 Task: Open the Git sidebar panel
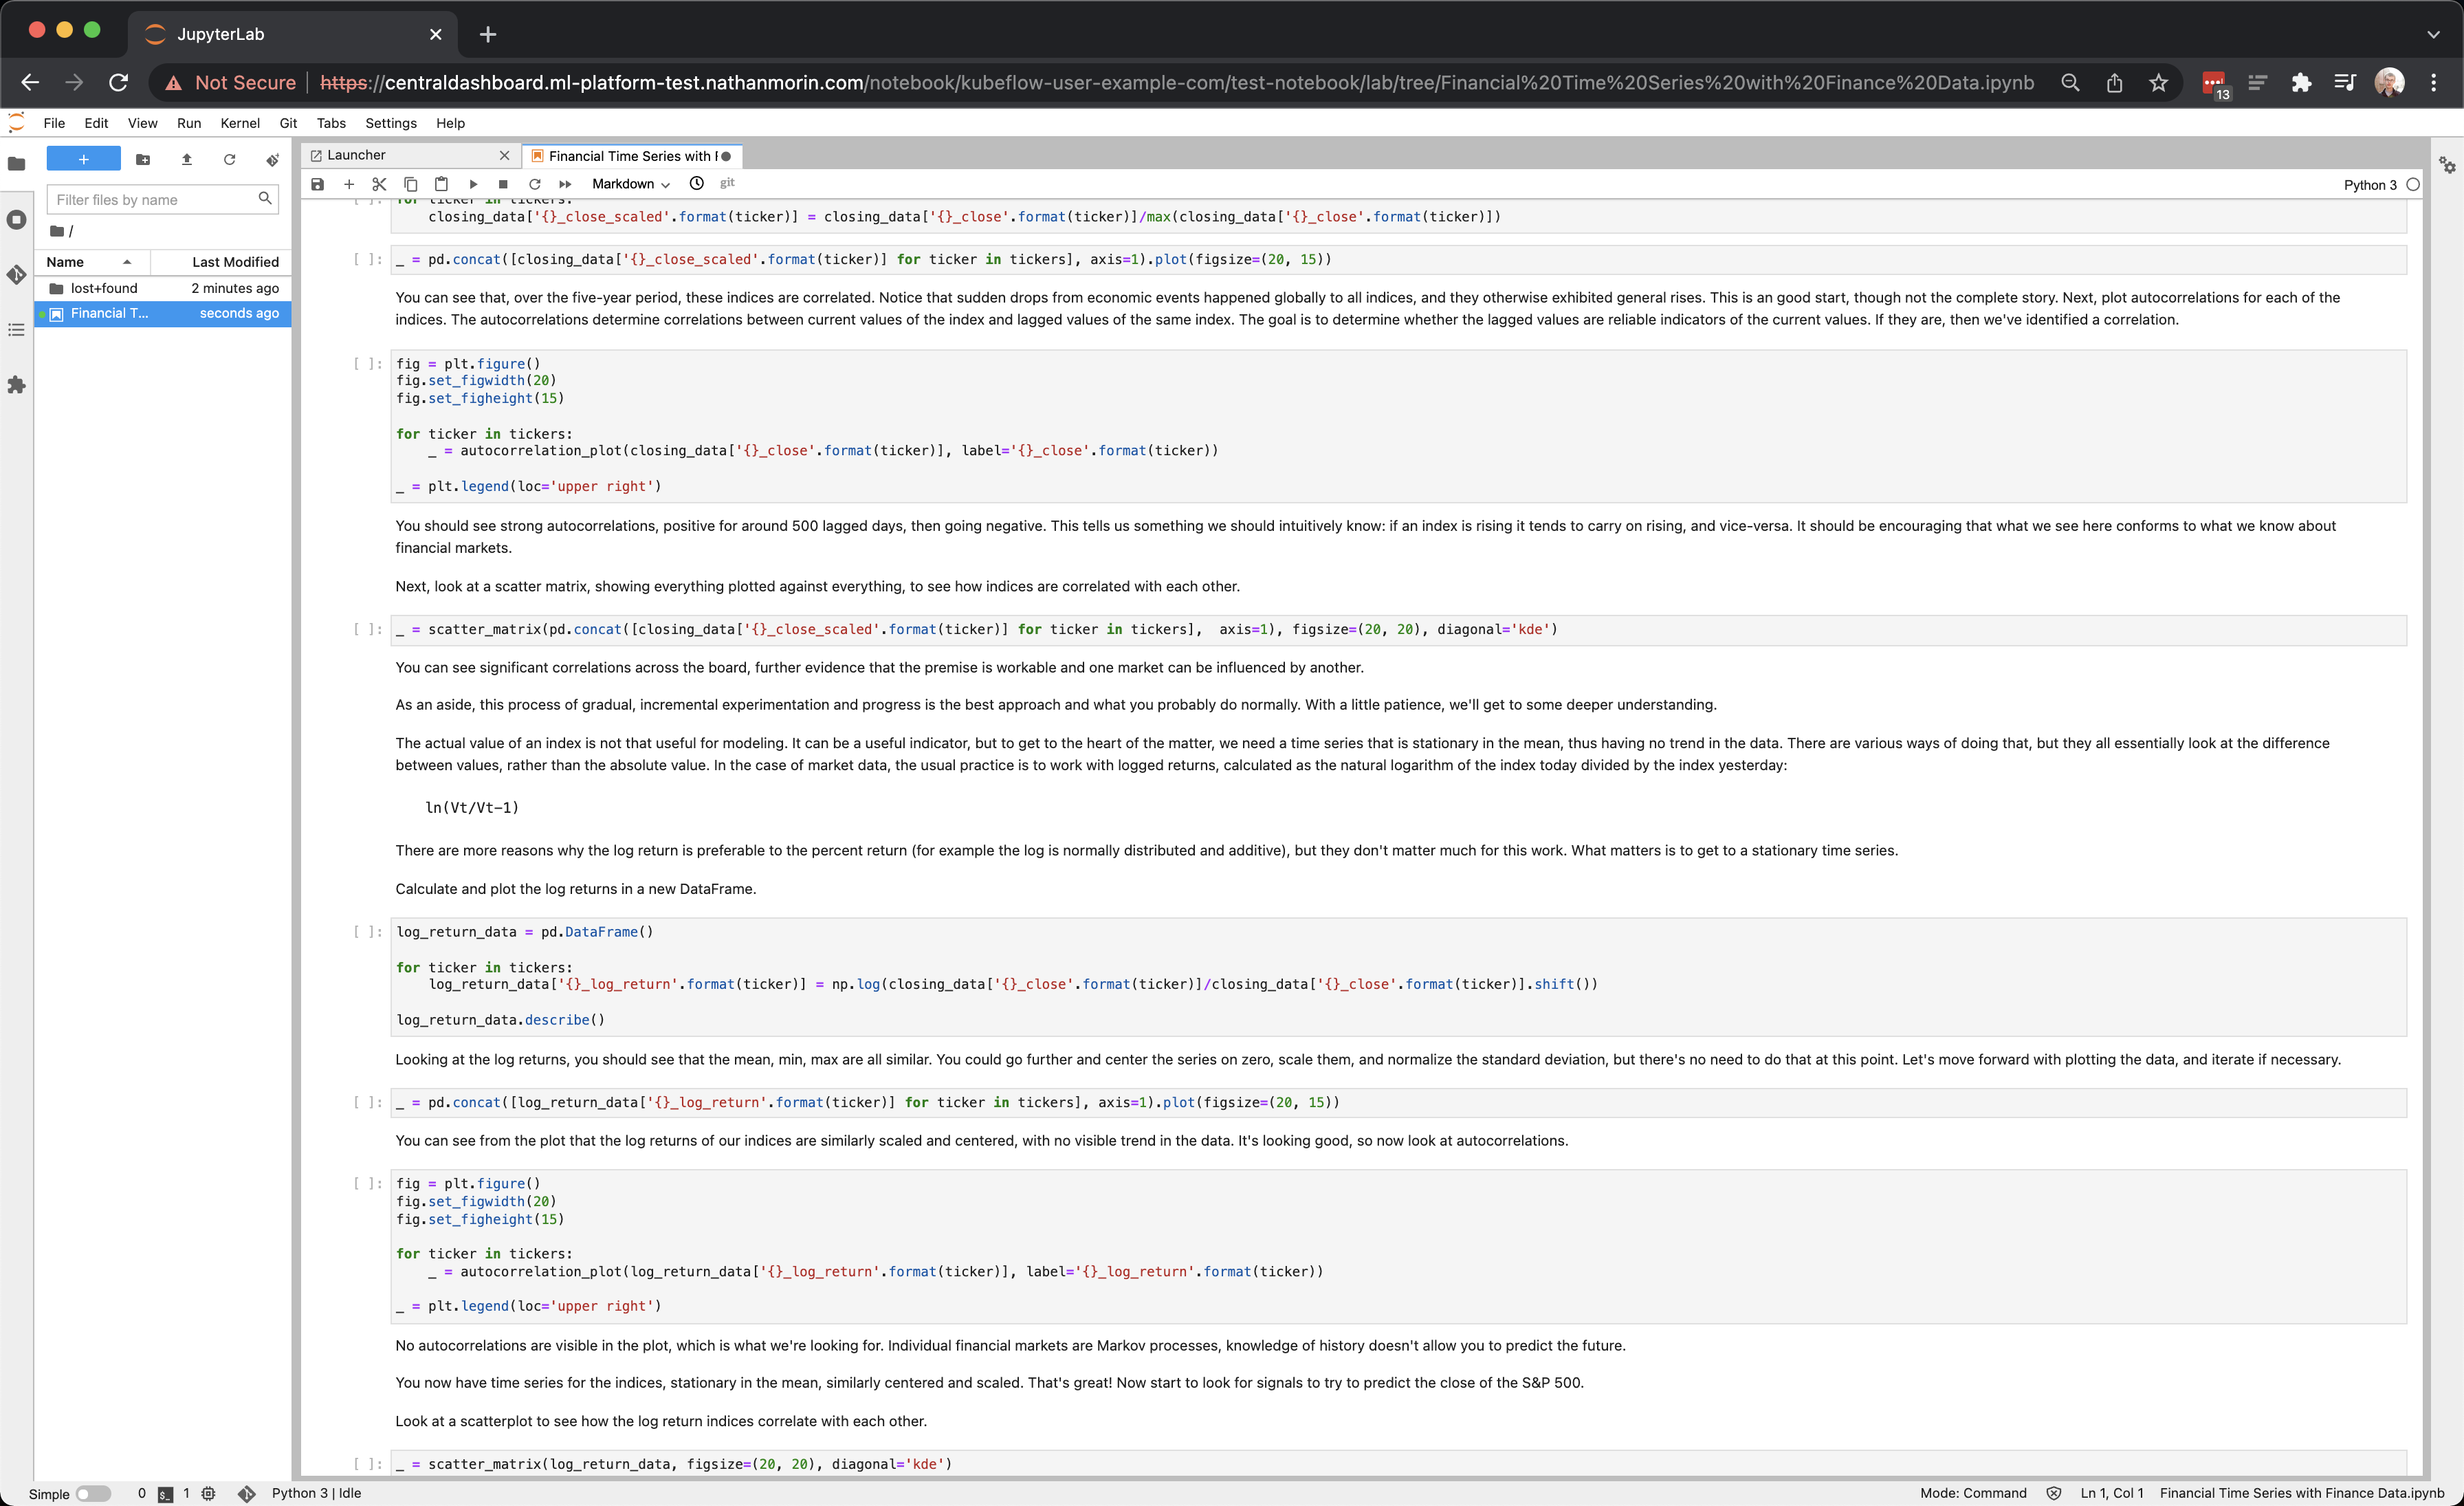[17, 274]
